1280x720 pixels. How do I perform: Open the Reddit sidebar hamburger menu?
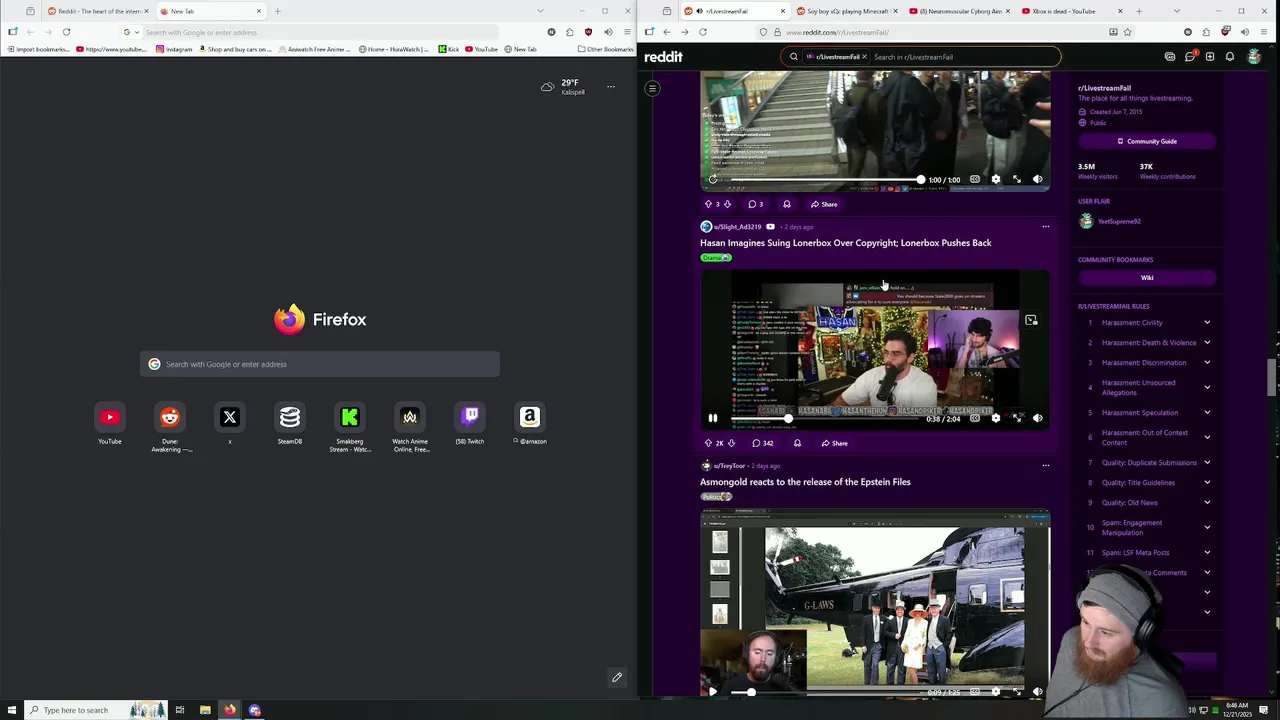pos(652,89)
